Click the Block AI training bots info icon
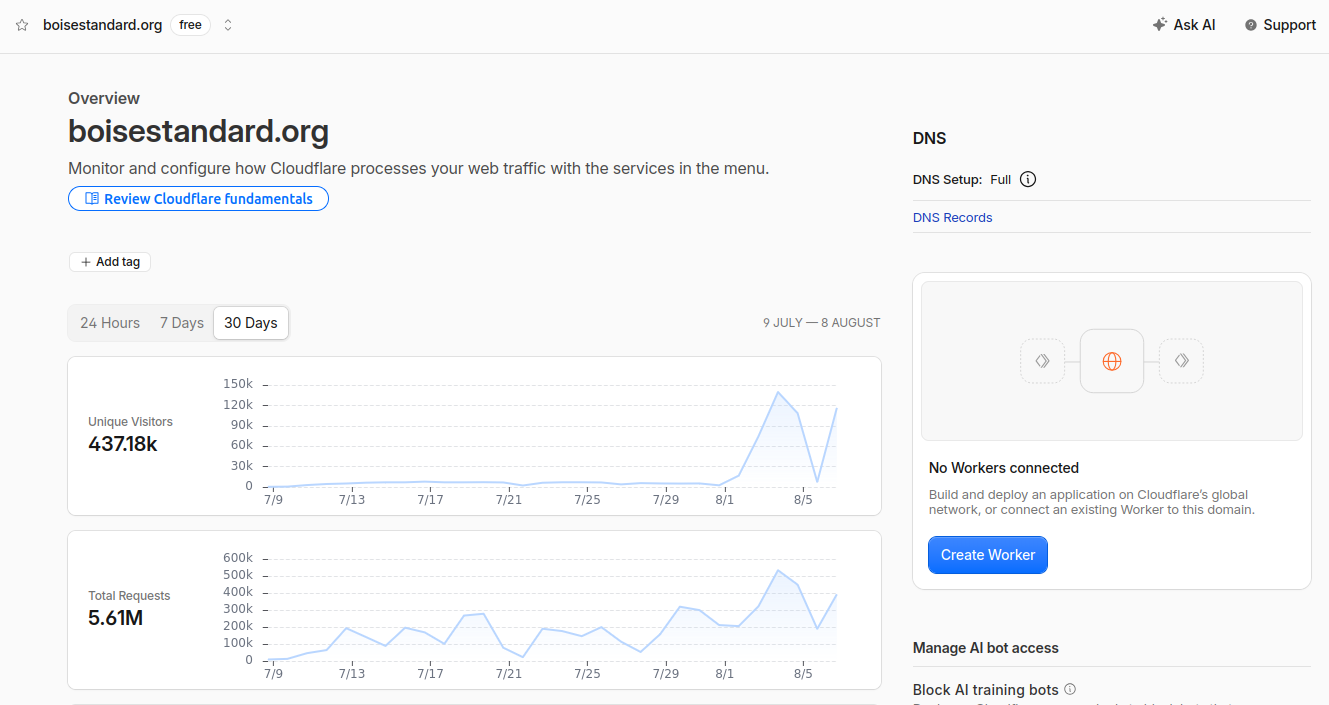This screenshot has width=1329, height=705. (1070, 689)
